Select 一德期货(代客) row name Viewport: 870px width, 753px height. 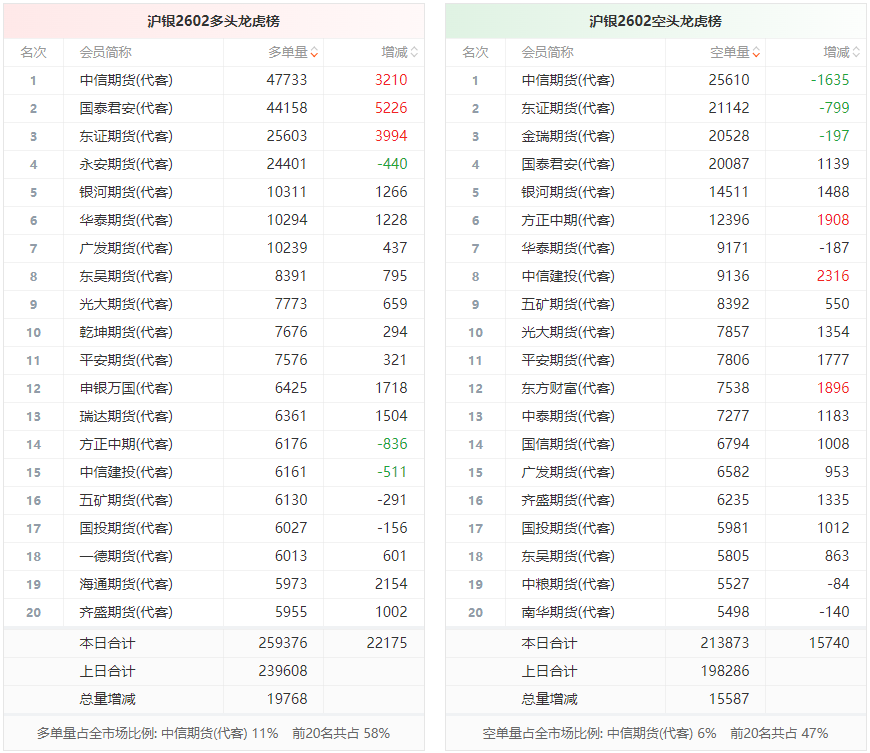coord(126,556)
